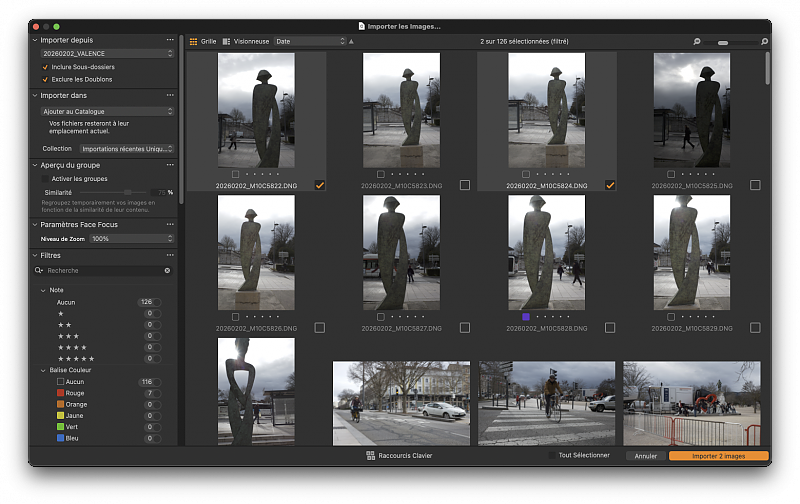Uncheck Inclure Sous-dossiers
The height and width of the screenshot is (504, 800).
(x=45, y=66)
